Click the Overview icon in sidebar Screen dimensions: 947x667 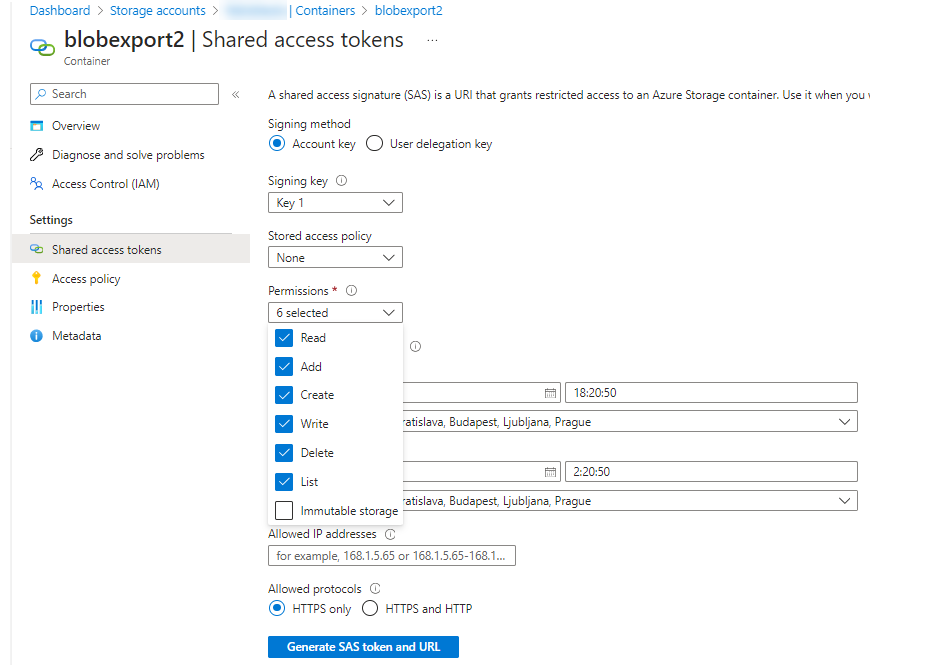point(37,126)
